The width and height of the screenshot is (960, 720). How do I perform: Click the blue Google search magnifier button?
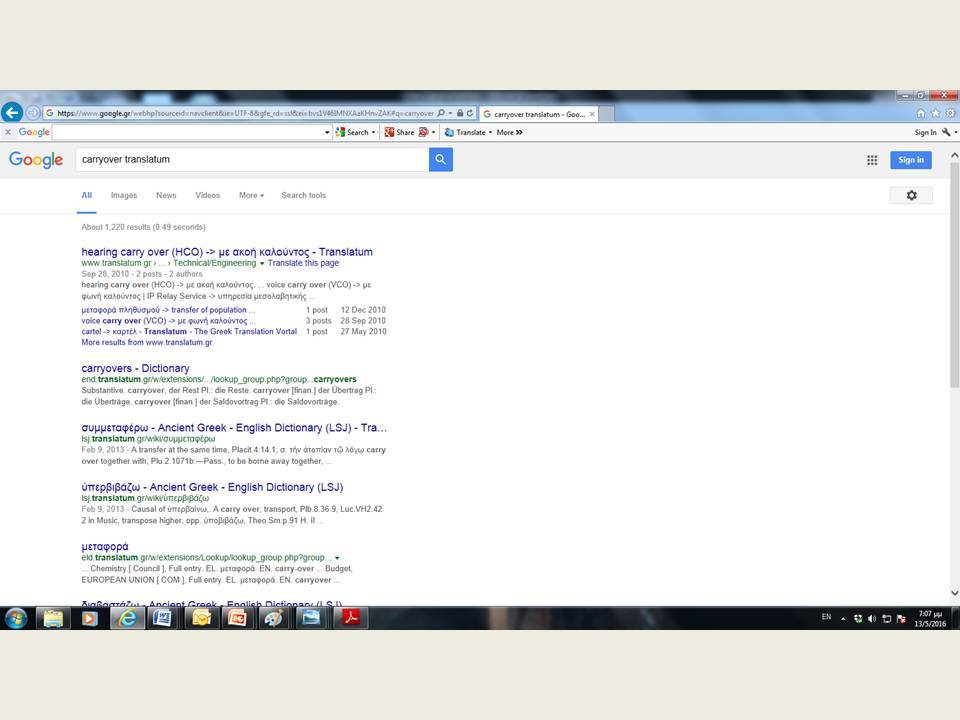(x=440, y=160)
